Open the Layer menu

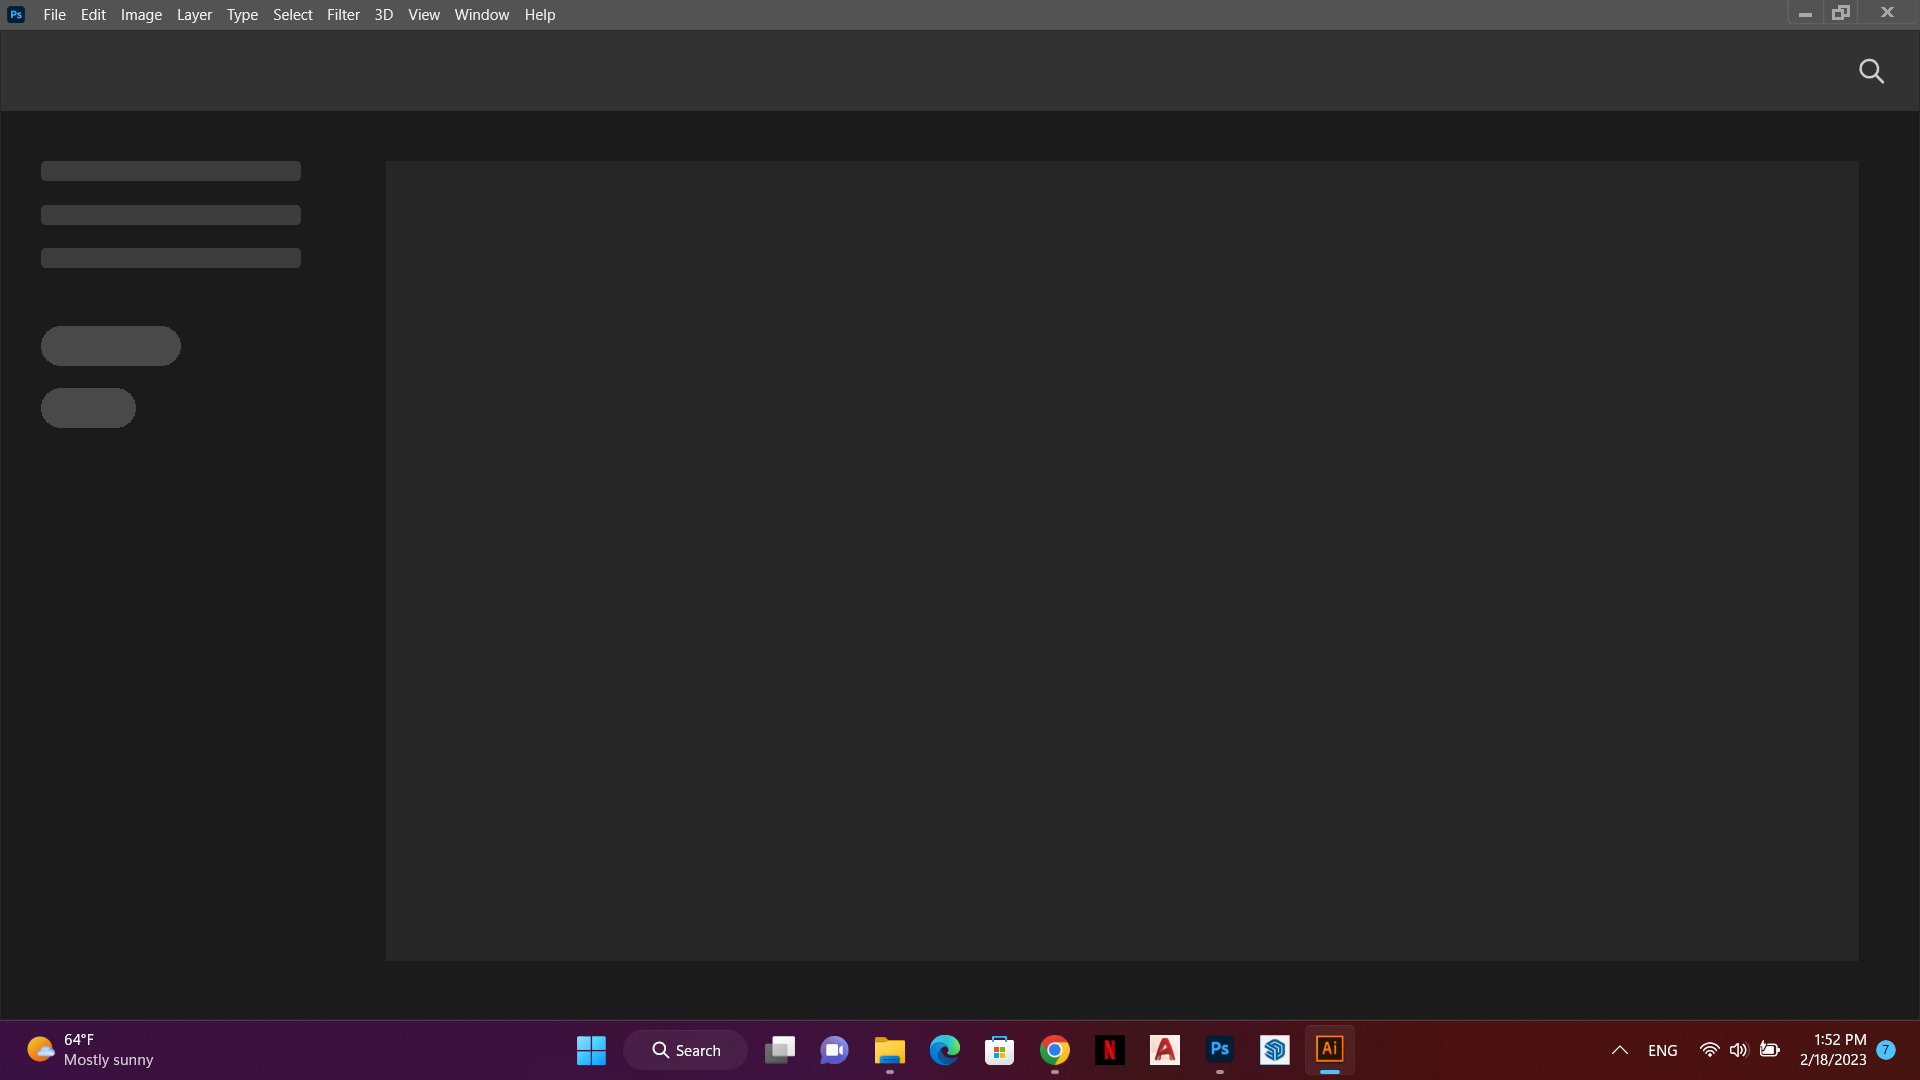[x=194, y=15]
